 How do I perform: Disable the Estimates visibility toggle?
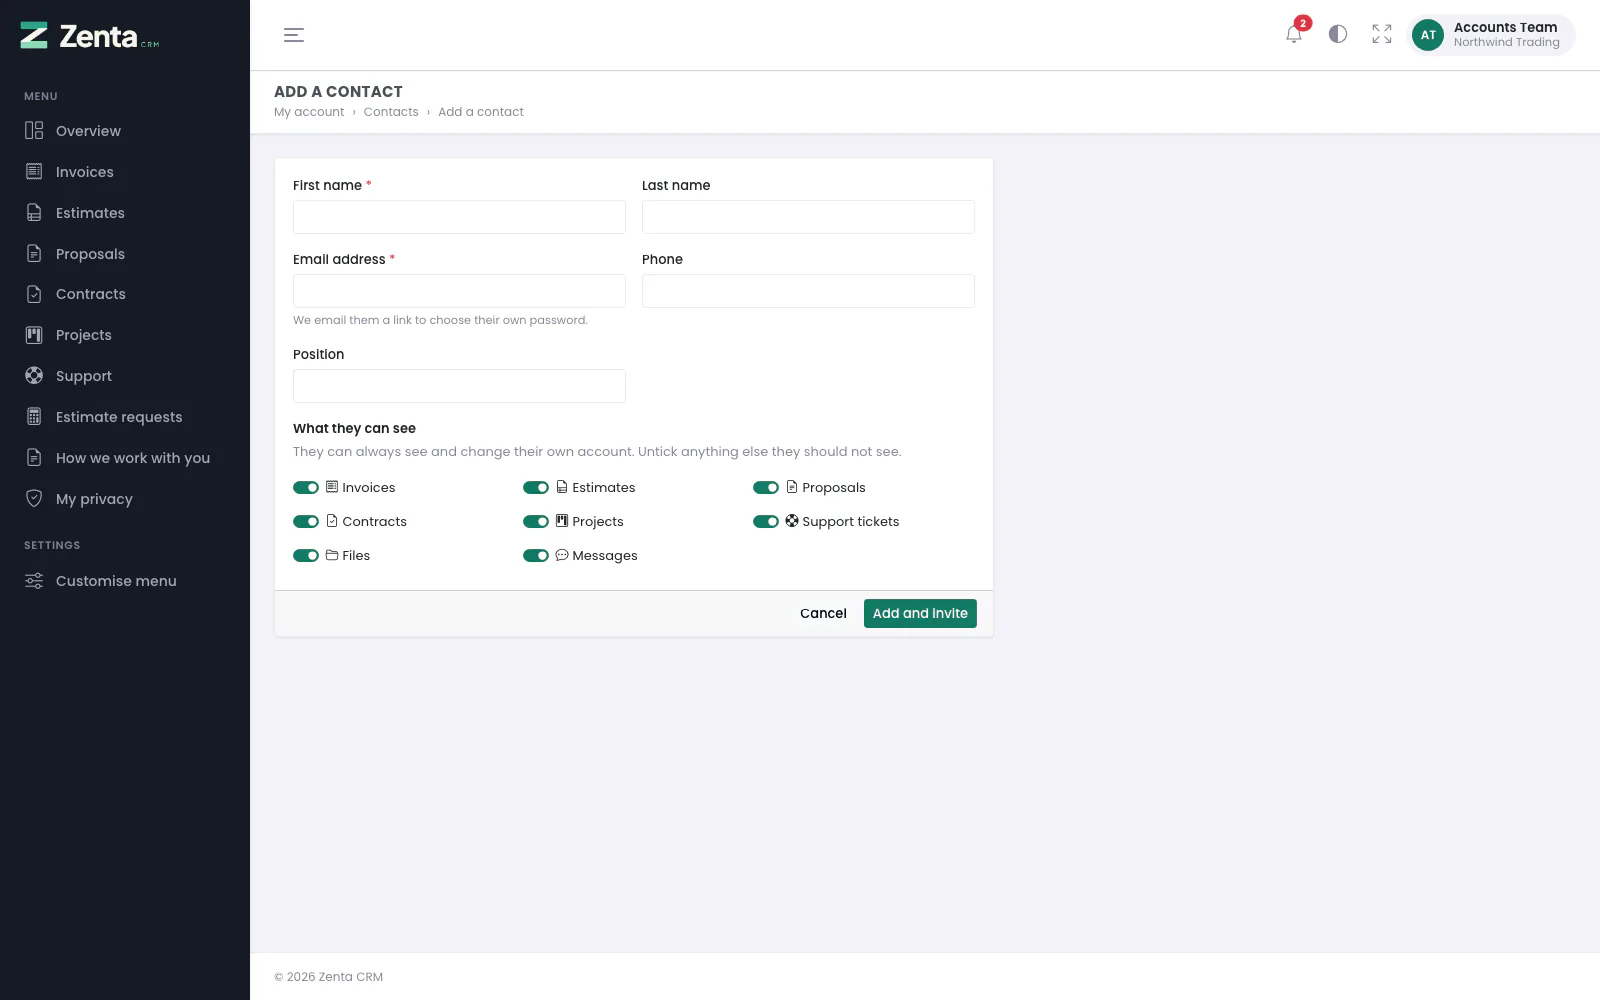point(536,488)
